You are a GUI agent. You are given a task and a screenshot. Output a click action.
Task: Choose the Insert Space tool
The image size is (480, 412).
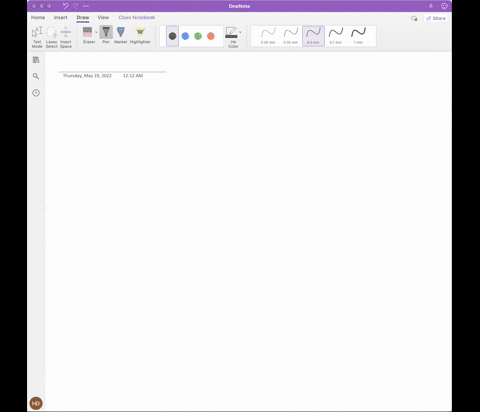pyautogui.click(x=66, y=37)
